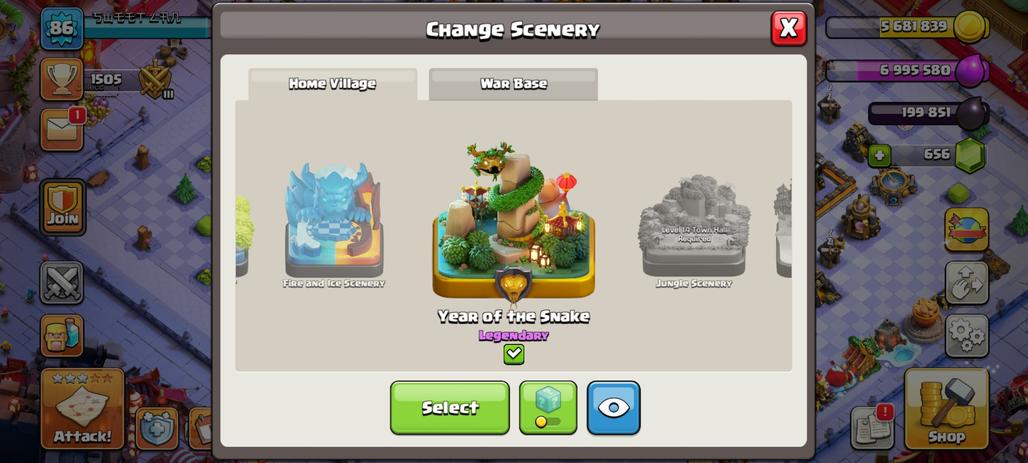Screen dimensions: 1028x463
Task: Choose the Fire and Ice Scenery thumbnail
Action: [334, 224]
